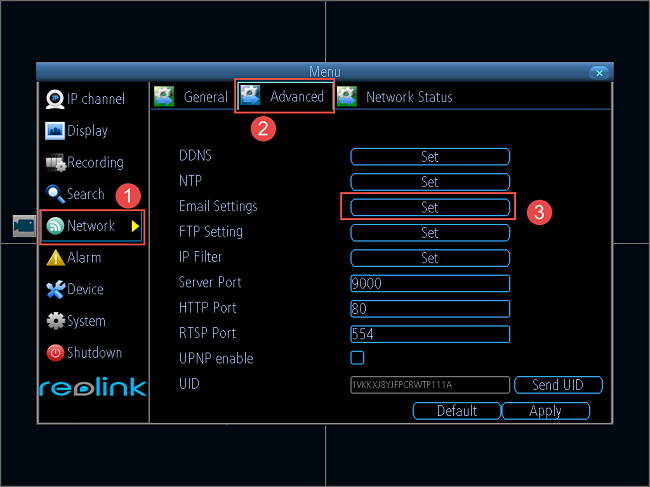Viewport: 650px width, 487px height.
Task: Switch to the Advanced tab
Action: (x=284, y=96)
